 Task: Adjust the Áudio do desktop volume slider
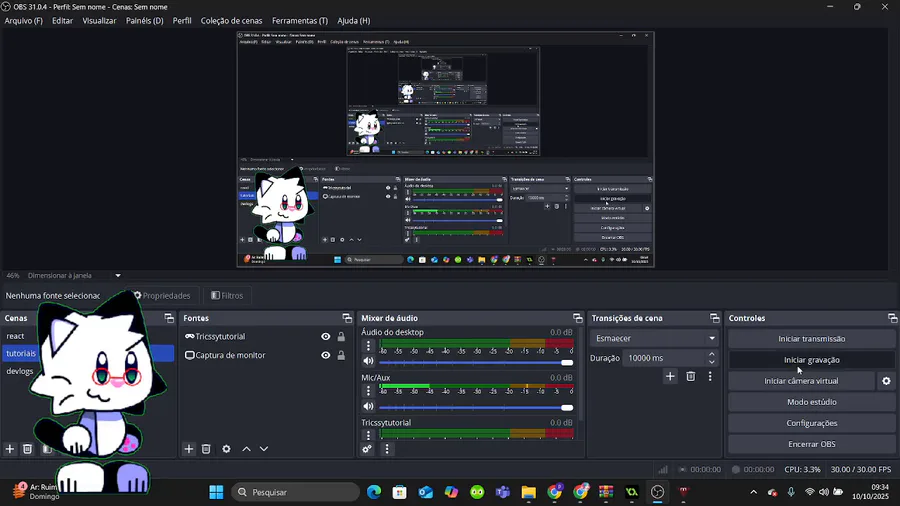(x=476, y=362)
